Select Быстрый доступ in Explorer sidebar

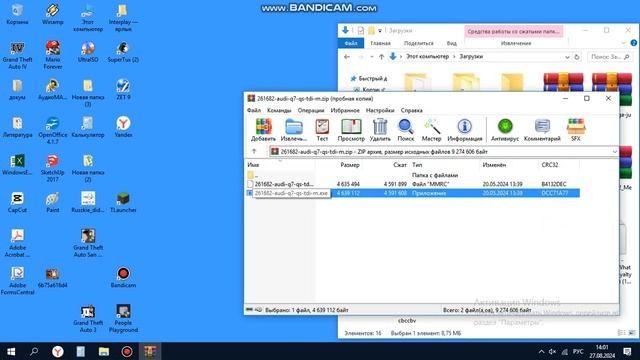(x=369, y=78)
